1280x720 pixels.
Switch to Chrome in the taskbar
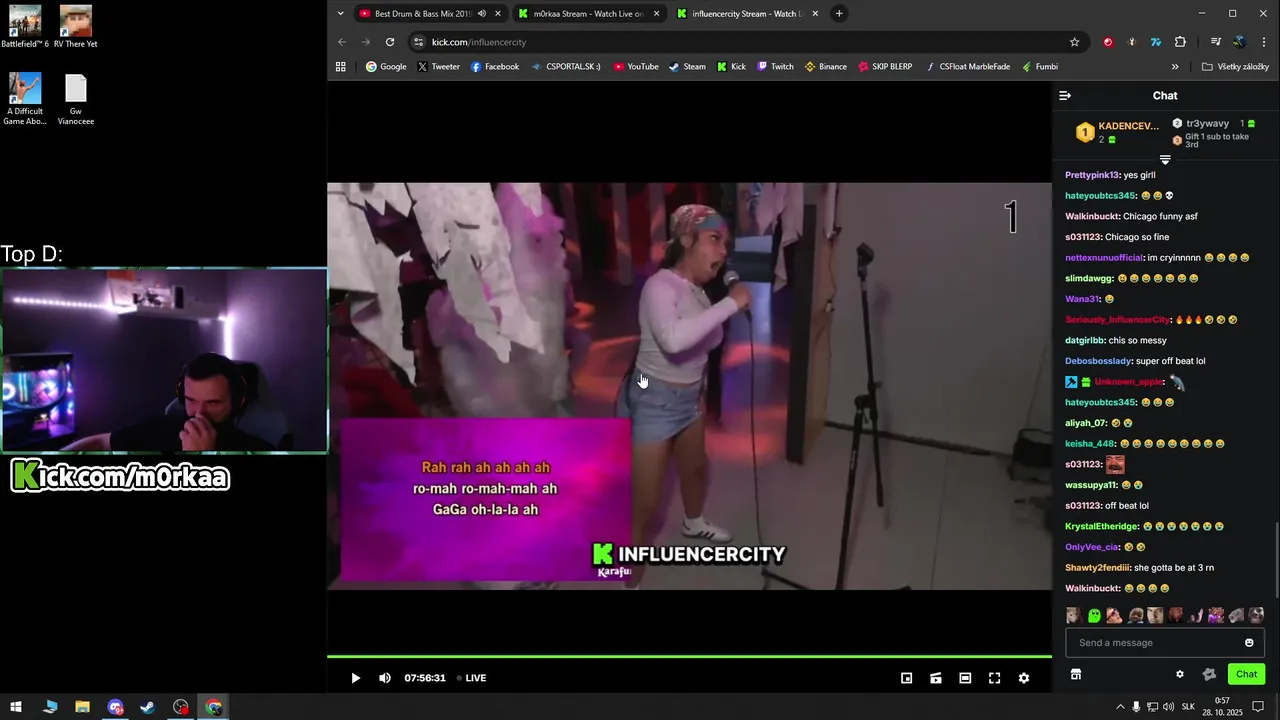214,707
